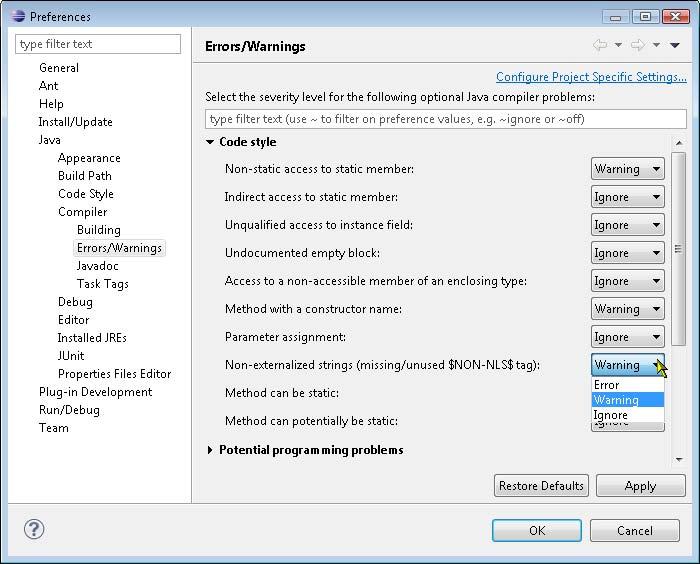Screen dimensions: 700x564
Task: Click the 'Parameter assignment:' label
Action: tap(285, 337)
